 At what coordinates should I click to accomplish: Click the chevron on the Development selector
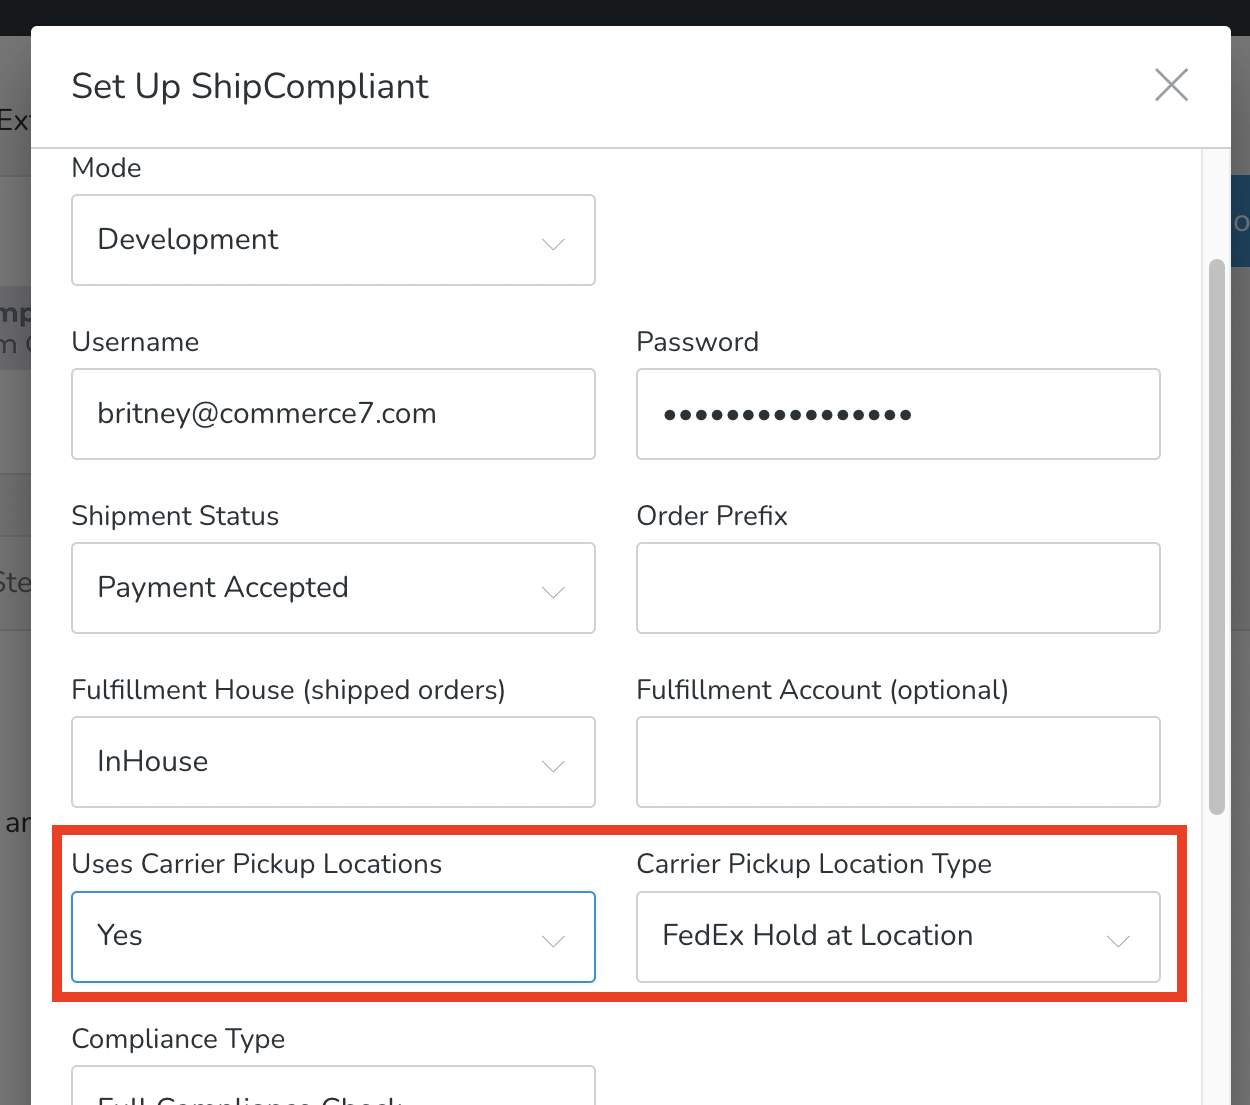(x=553, y=243)
